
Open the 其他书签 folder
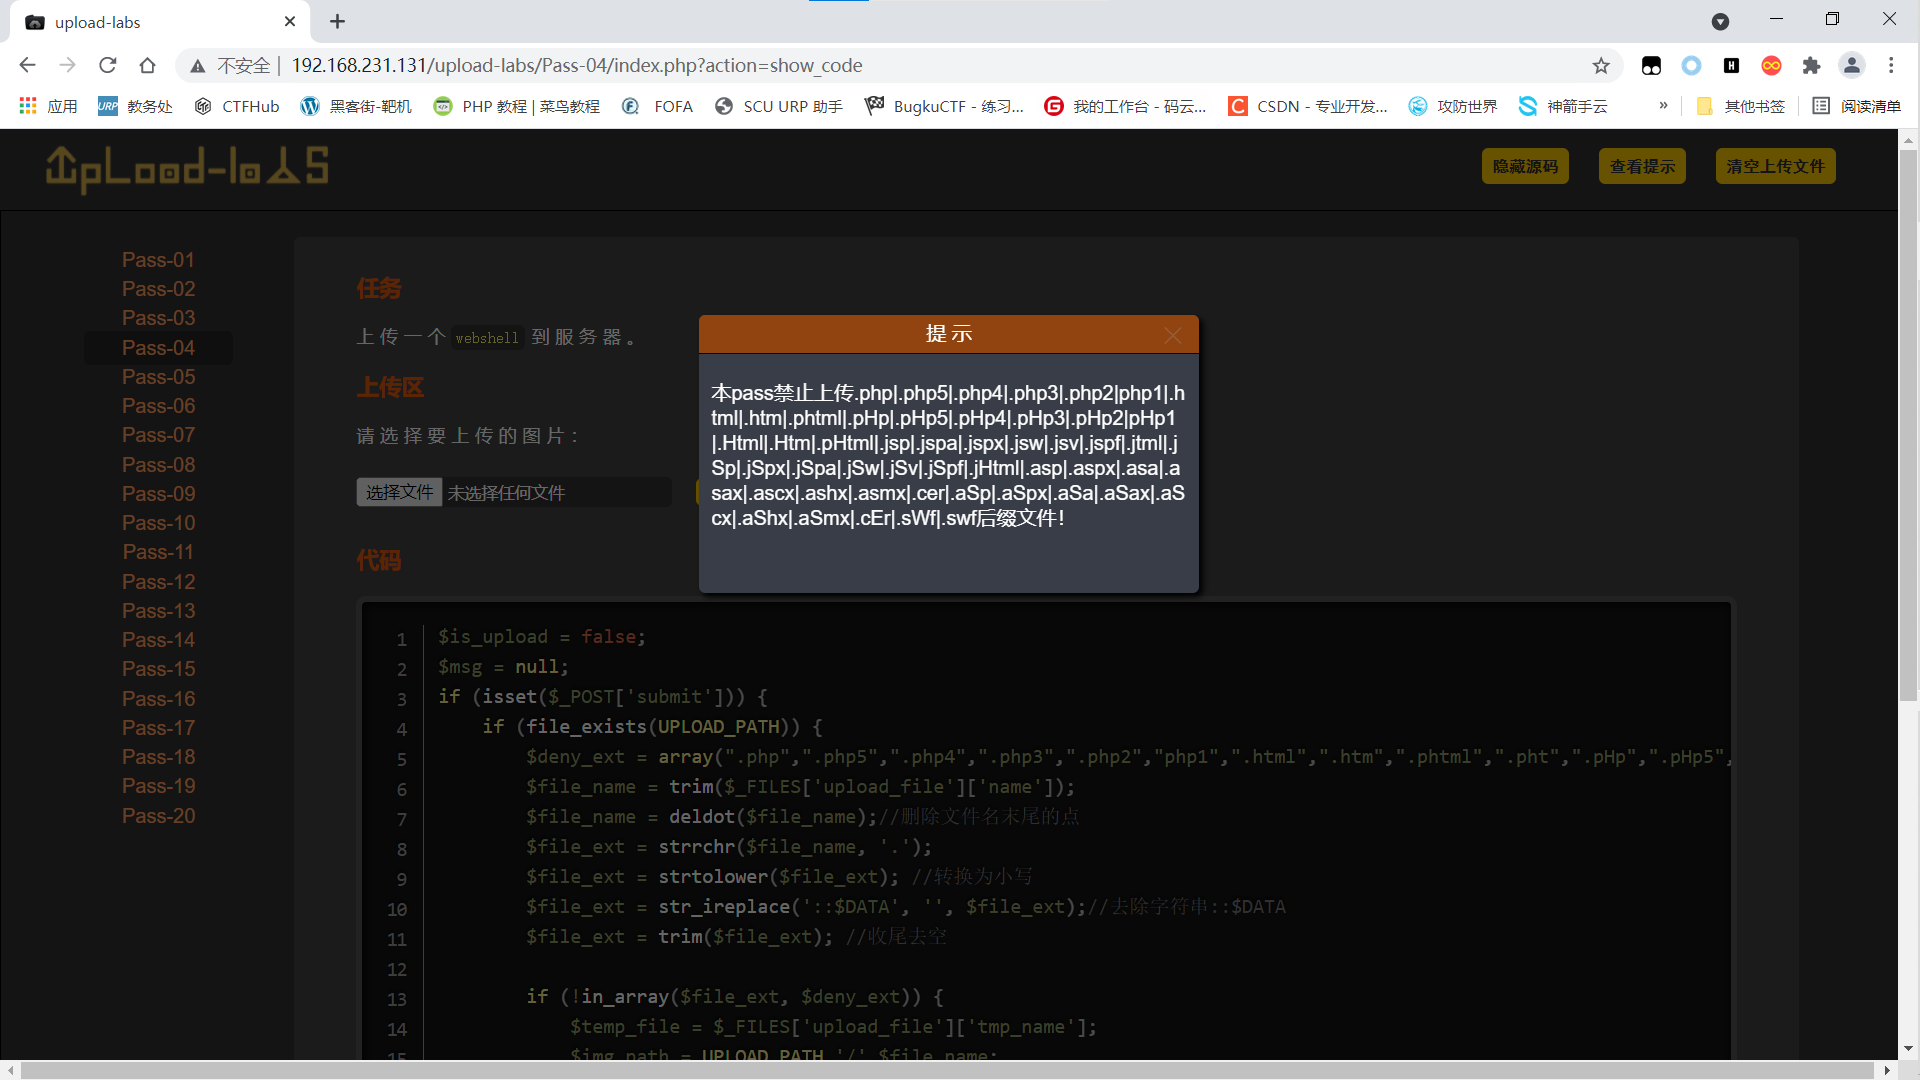pyautogui.click(x=1741, y=106)
